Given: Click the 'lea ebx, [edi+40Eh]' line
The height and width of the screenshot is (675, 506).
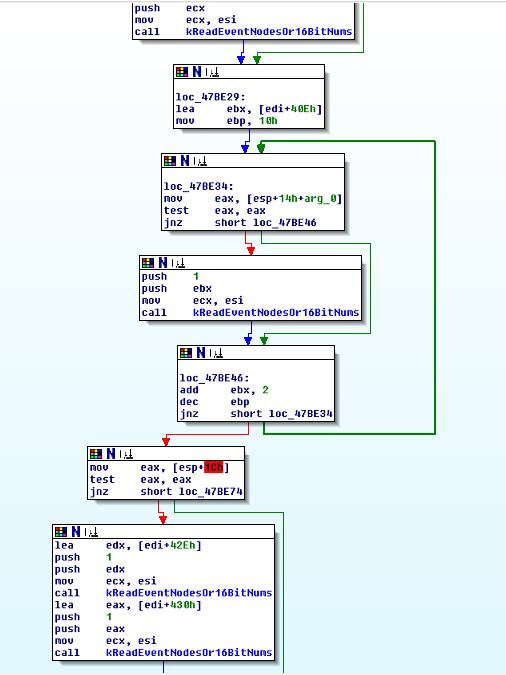Looking at the screenshot, I should click(248, 109).
